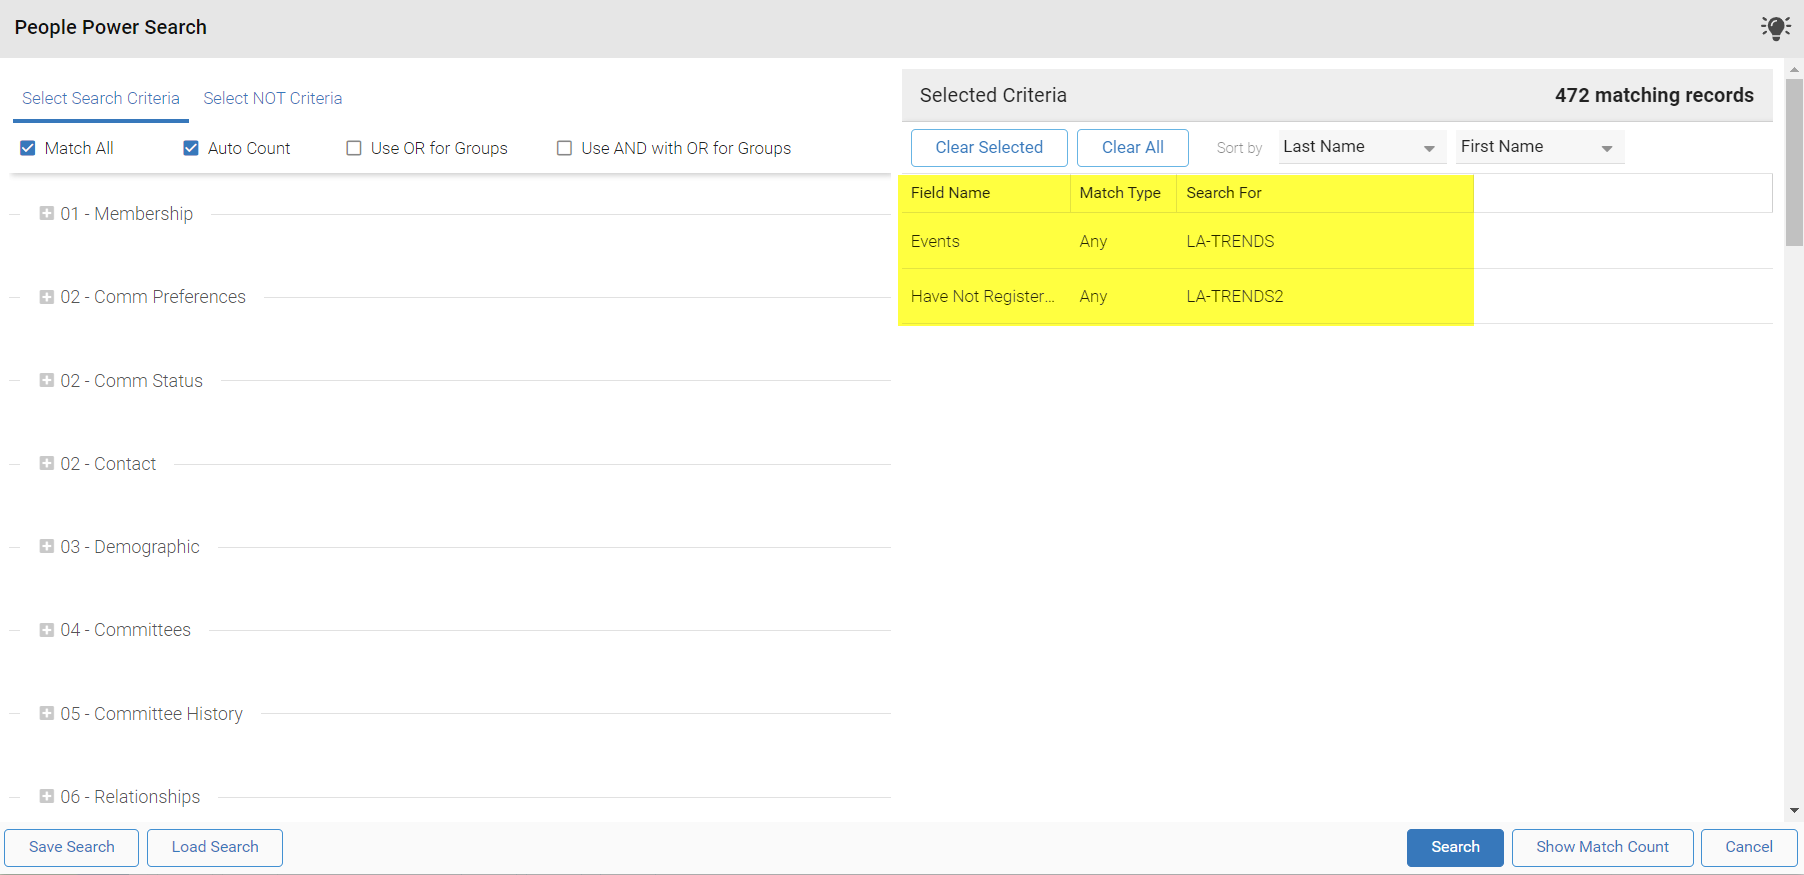This screenshot has width=1804, height=875.
Task: Click the 02 - Comm Preferences label
Action: 153,297
